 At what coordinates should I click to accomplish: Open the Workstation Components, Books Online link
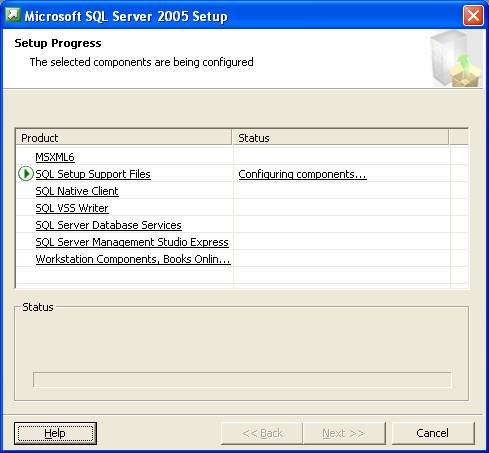coord(133,259)
